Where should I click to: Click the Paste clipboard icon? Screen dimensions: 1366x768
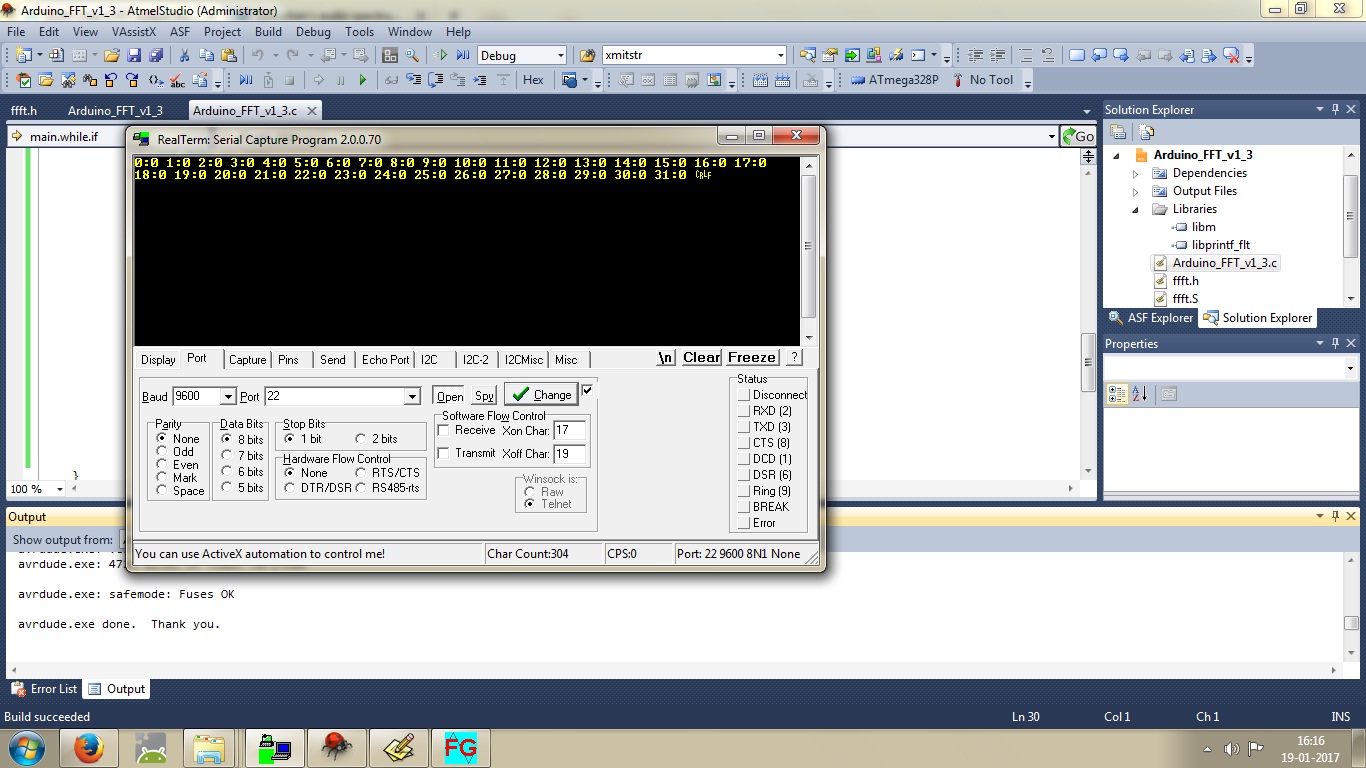tap(229, 55)
